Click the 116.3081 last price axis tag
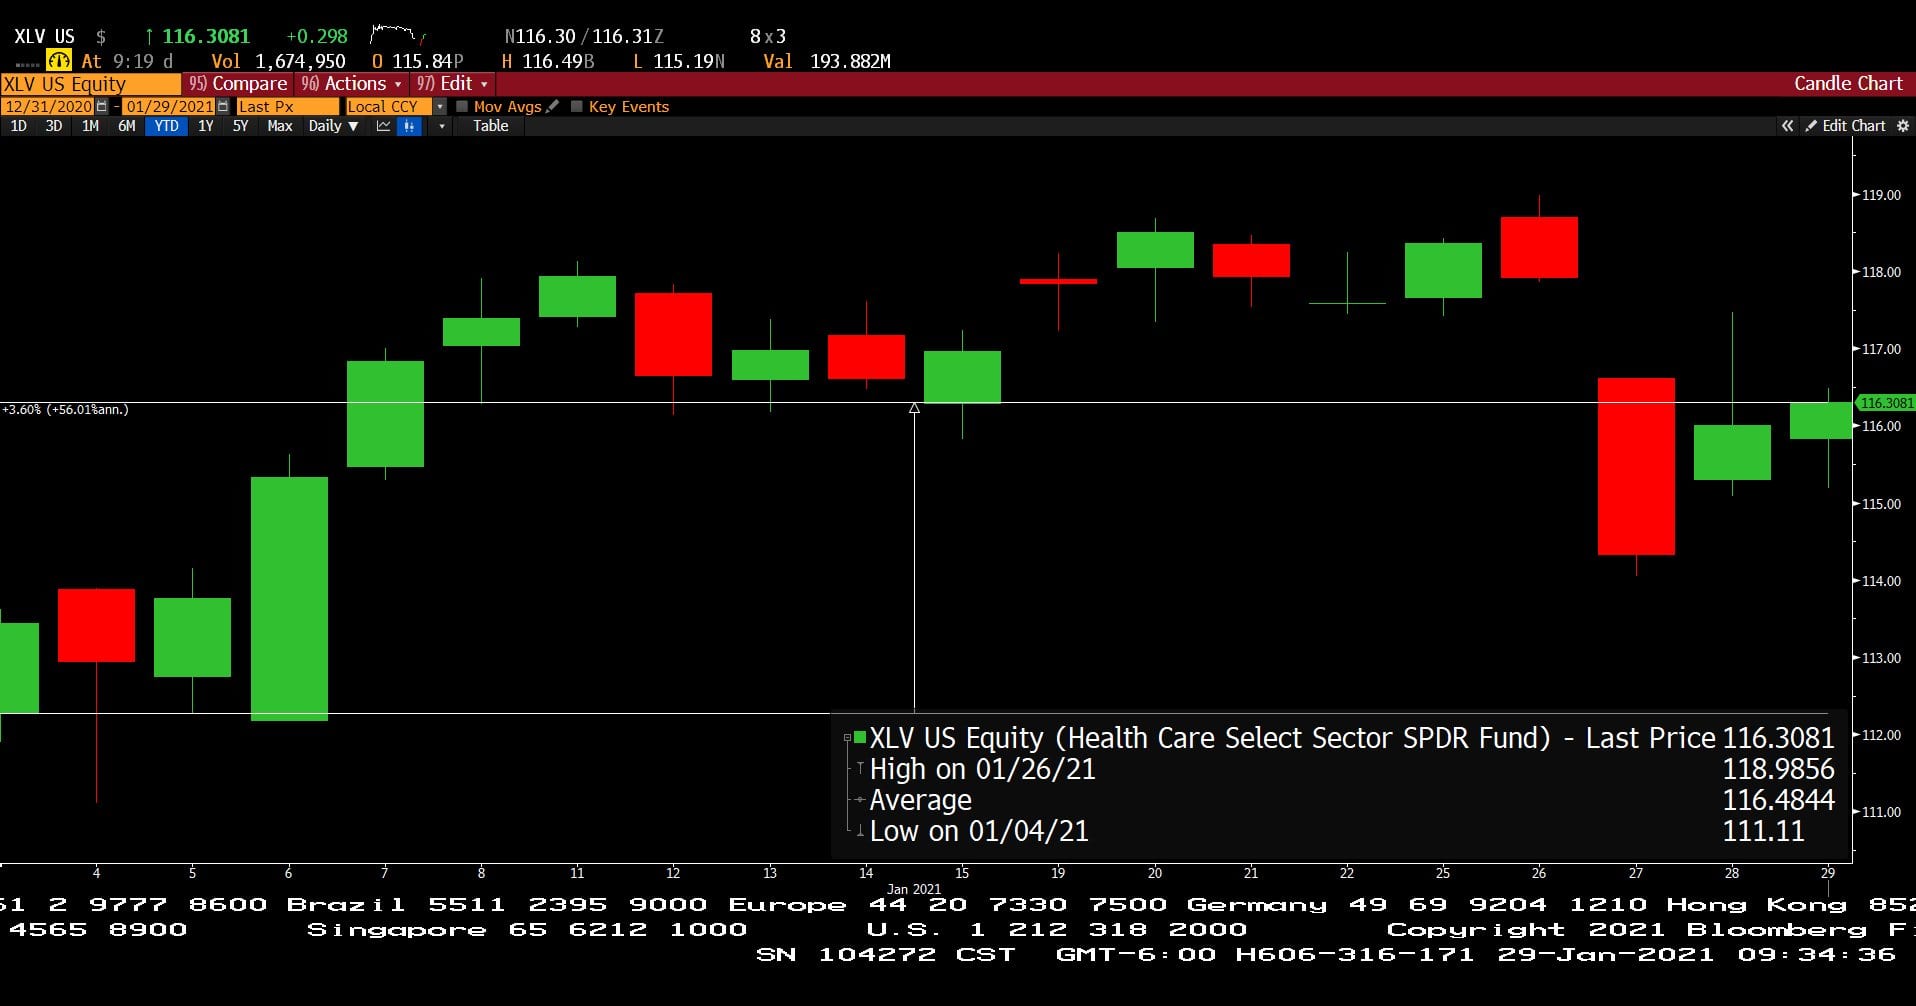This screenshot has width=1916, height=1006. pos(1886,403)
